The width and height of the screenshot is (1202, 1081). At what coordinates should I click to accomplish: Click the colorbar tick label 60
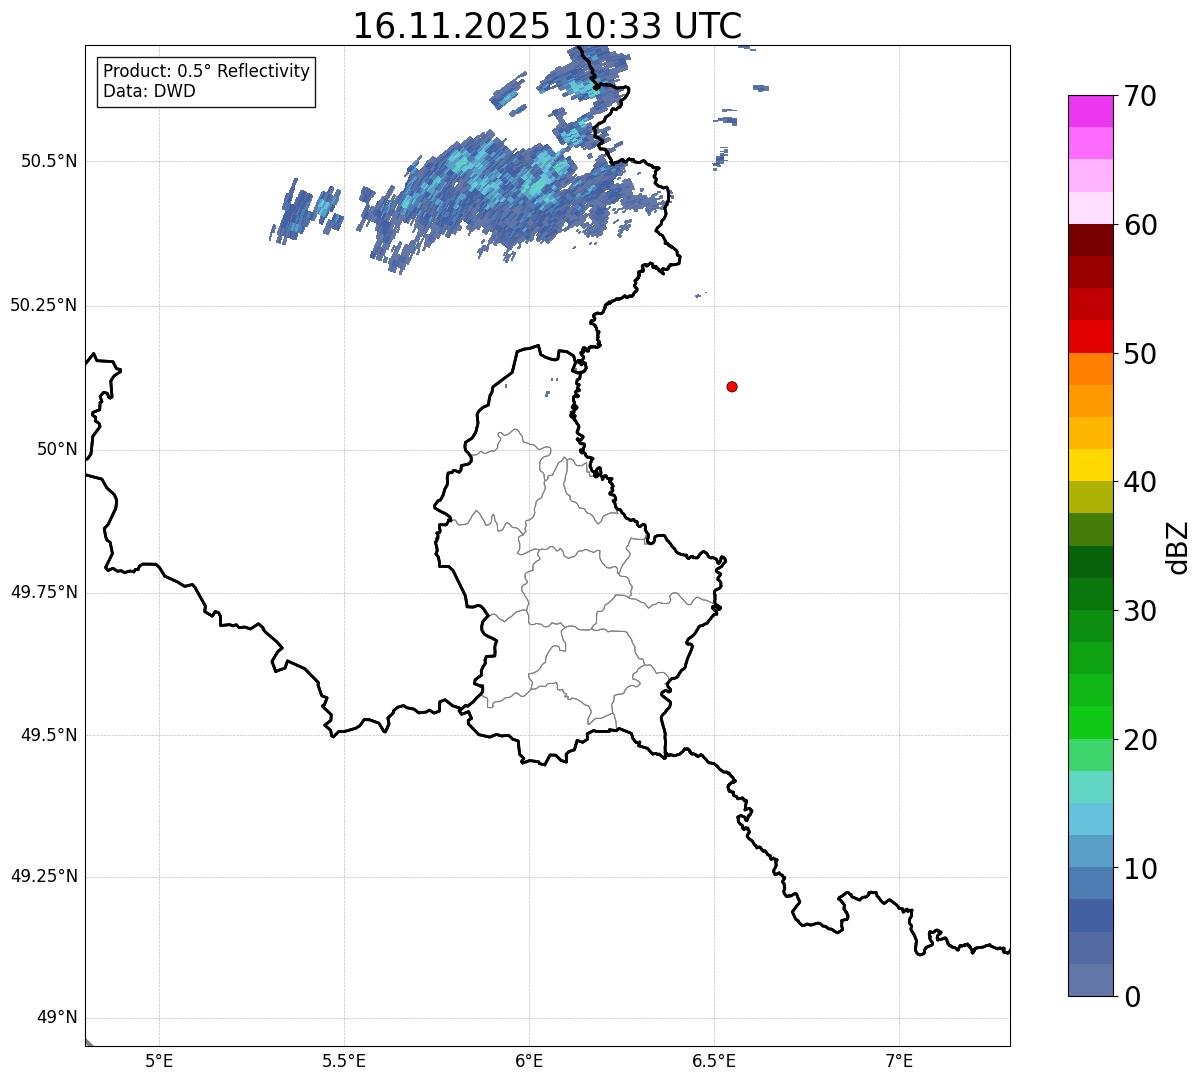tap(1140, 225)
